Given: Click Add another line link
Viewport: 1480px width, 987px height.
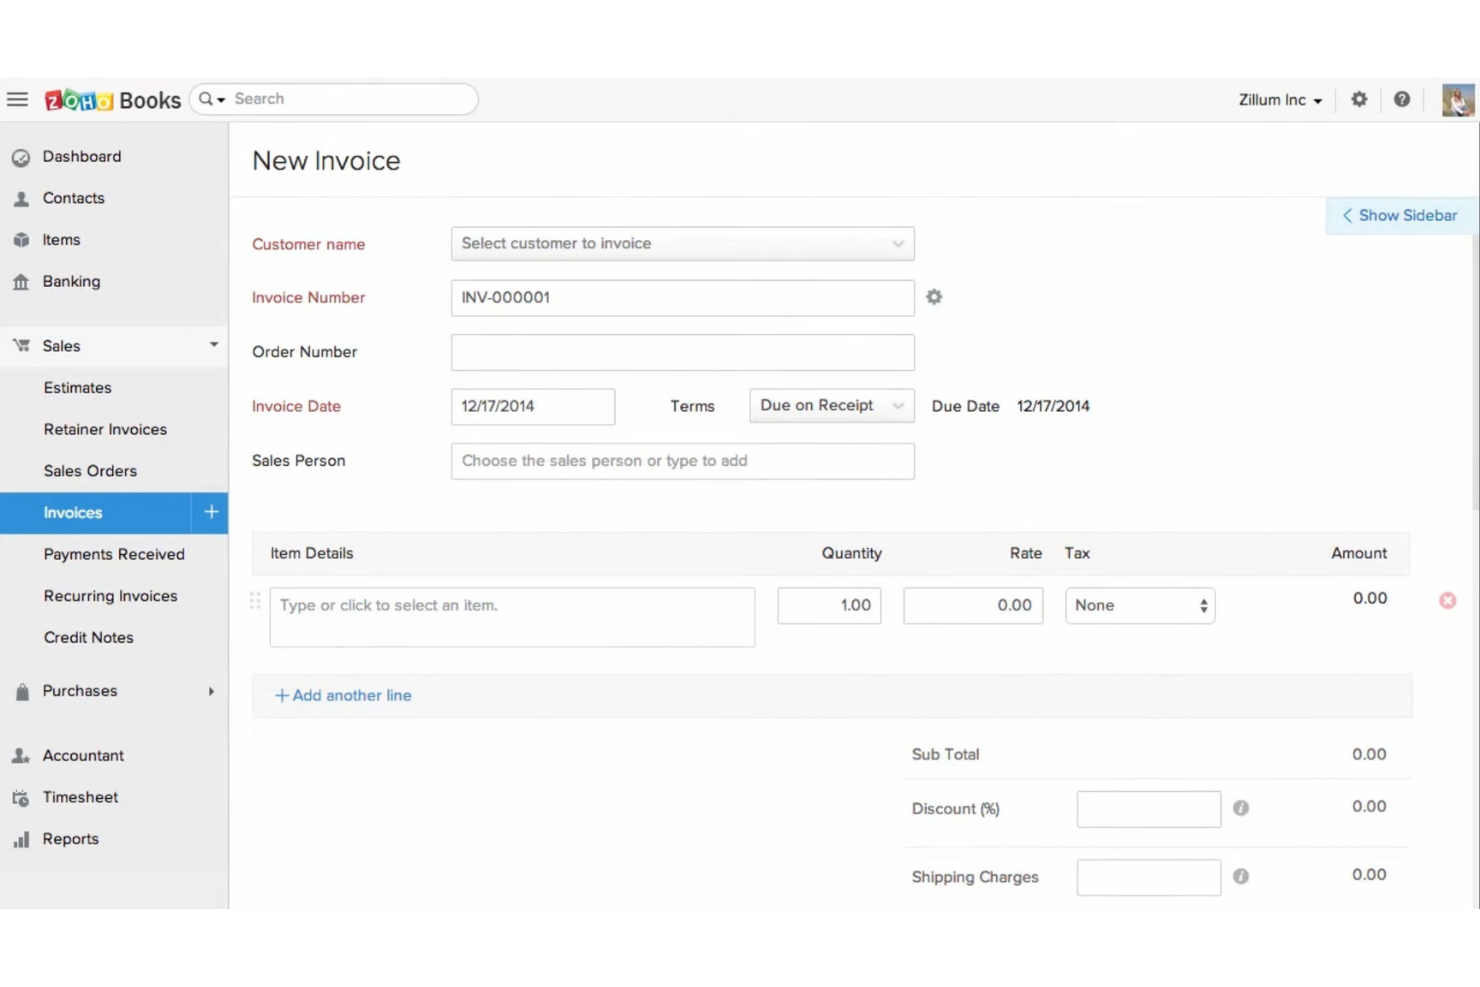Looking at the screenshot, I should 343,696.
